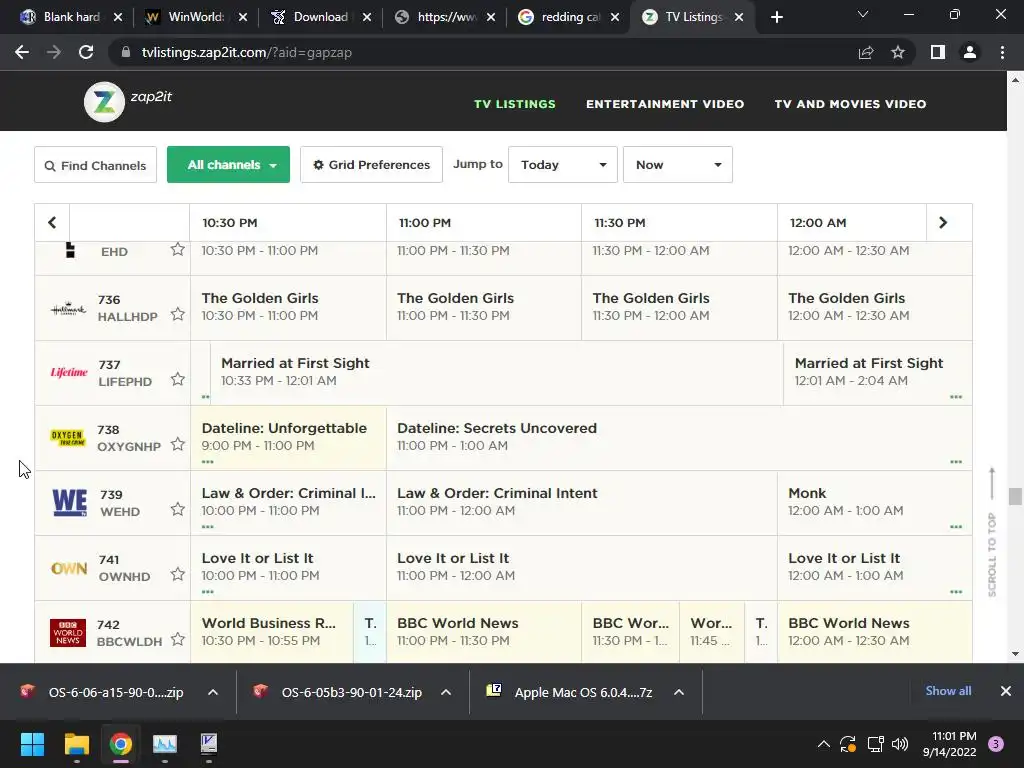The image size is (1024, 768).
Task: Select Entertainment Video nav item
Action: 665,104
